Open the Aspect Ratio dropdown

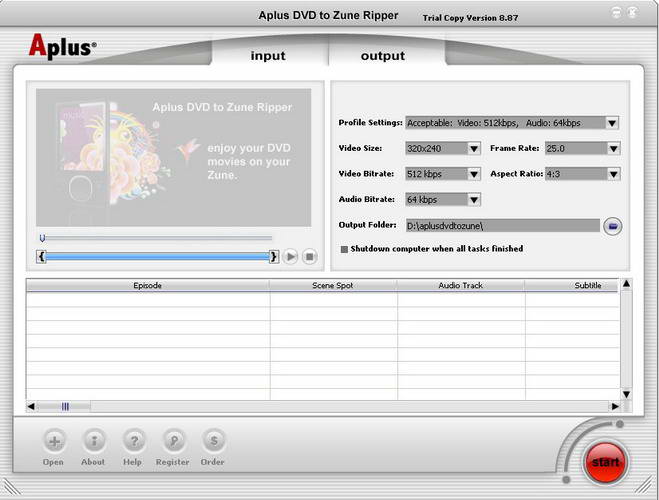(x=612, y=174)
